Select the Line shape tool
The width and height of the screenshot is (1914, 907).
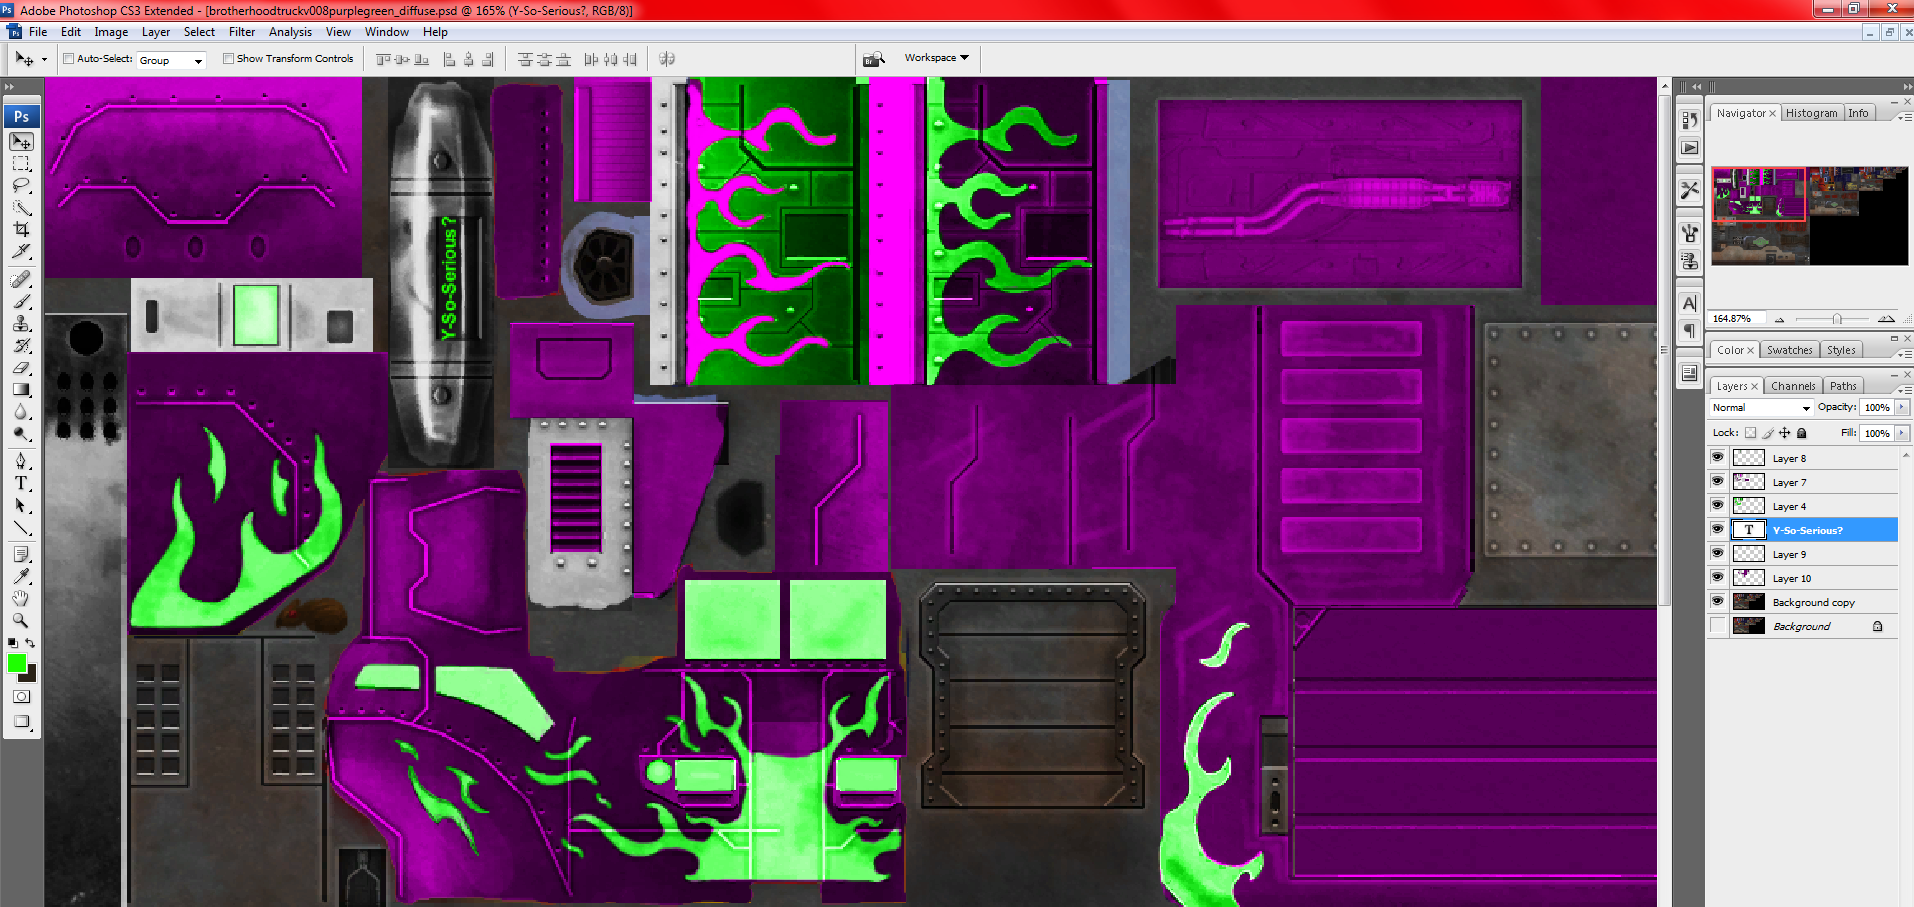tap(21, 527)
